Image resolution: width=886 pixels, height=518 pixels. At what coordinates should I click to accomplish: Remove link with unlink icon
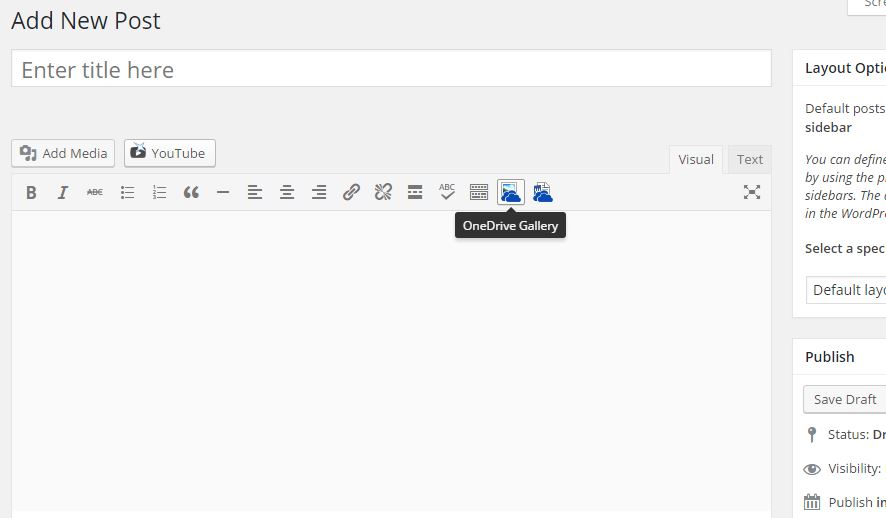[383, 193]
